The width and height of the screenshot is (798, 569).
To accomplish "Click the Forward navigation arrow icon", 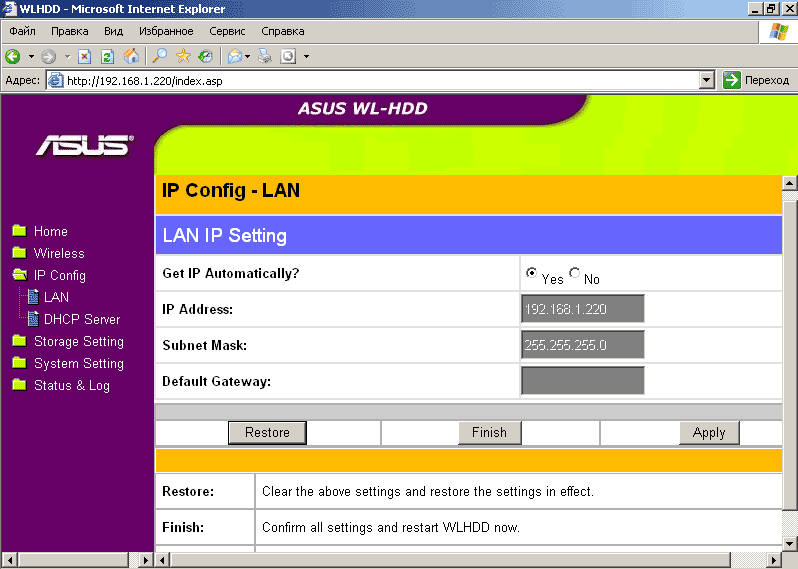I will click(x=48, y=56).
